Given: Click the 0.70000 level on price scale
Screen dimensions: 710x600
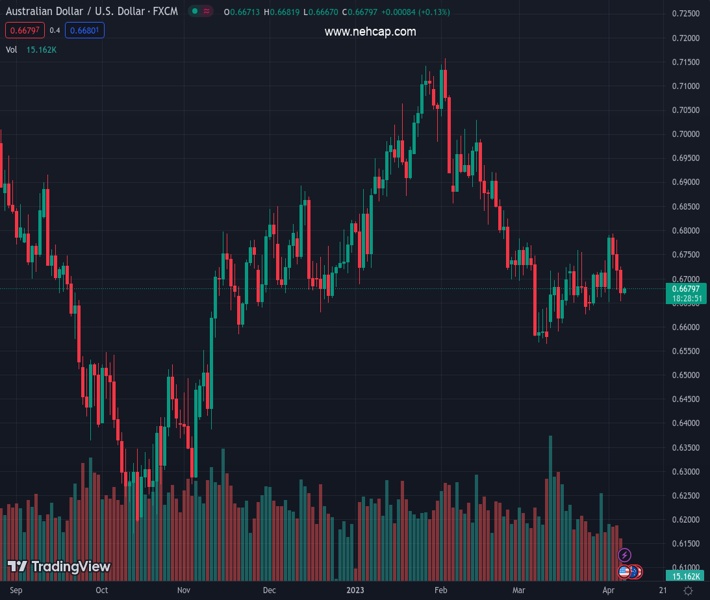Looking at the screenshot, I should (x=685, y=134).
